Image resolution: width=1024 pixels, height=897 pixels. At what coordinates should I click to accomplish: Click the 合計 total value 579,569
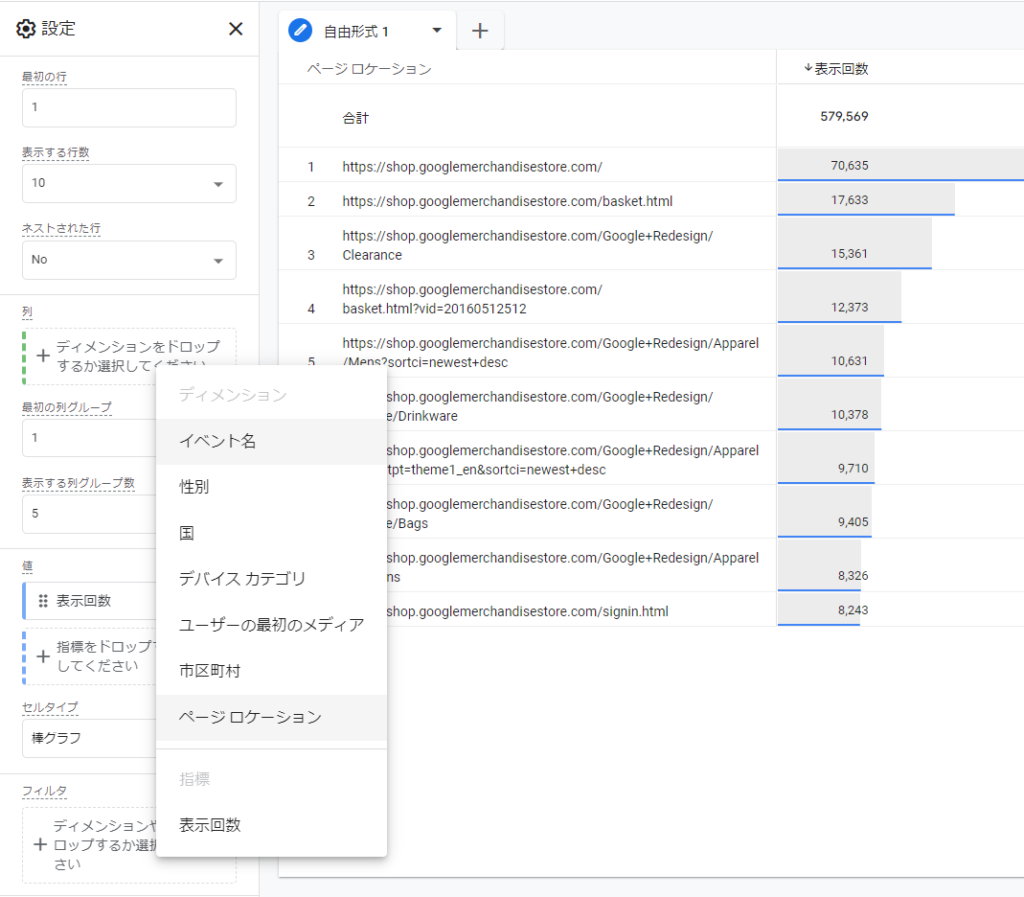click(x=844, y=117)
